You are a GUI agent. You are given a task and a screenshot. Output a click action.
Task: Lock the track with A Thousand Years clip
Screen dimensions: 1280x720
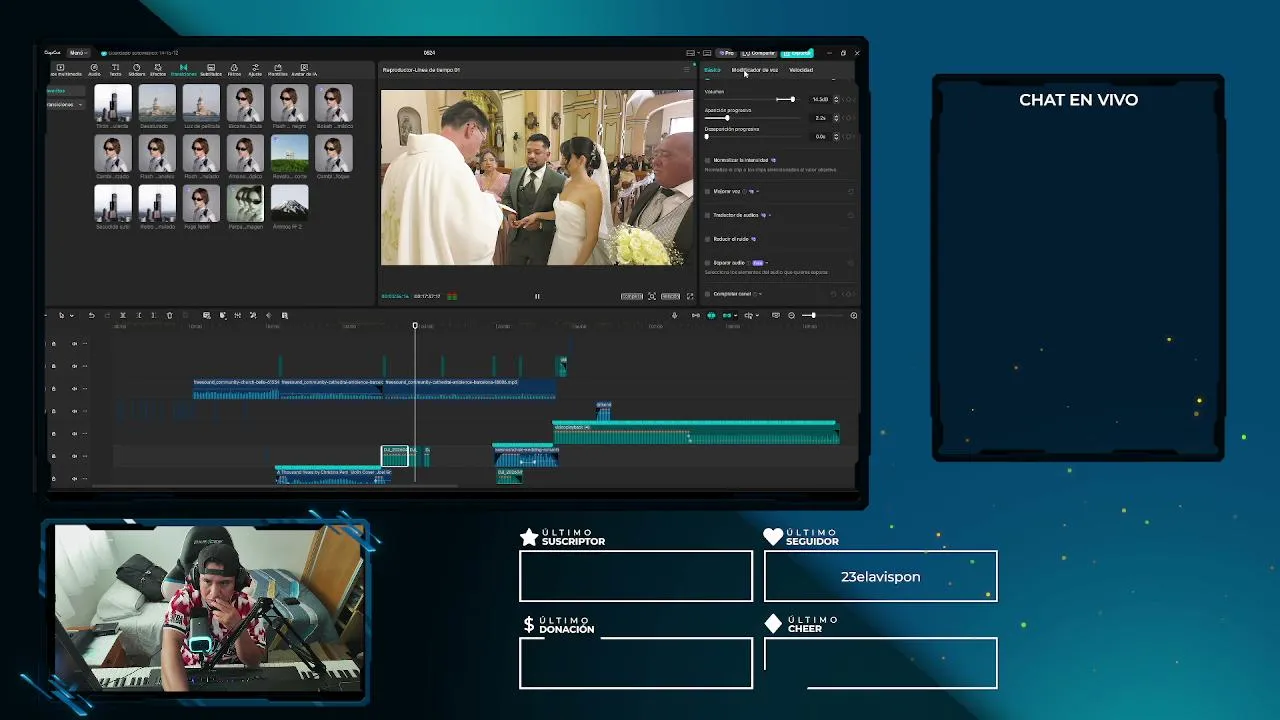coord(54,478)
